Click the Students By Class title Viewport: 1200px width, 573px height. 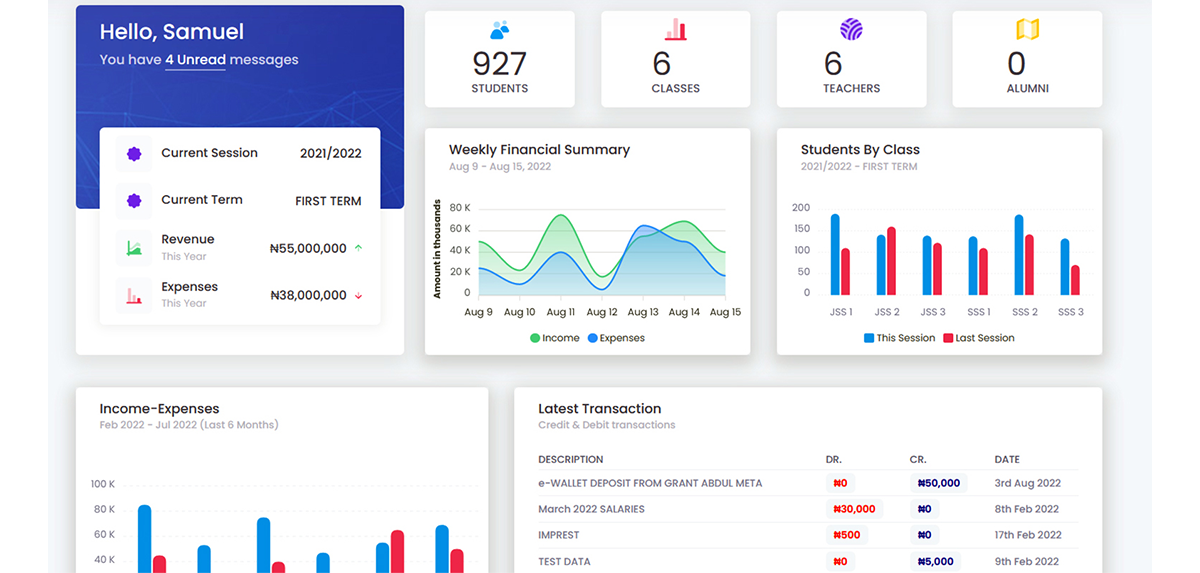860,150
